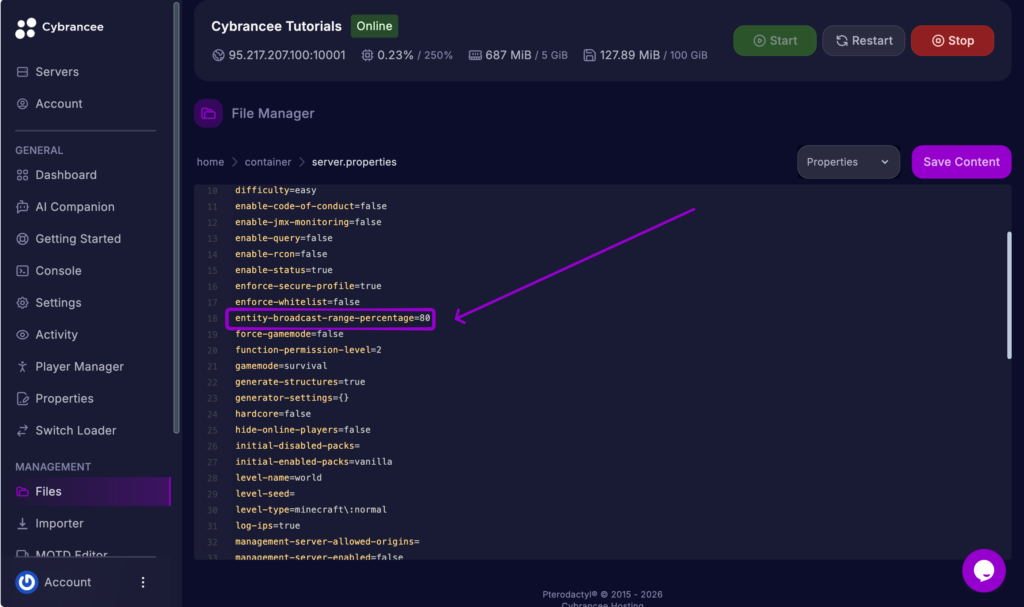Click the AI Companion robot icon
The image size is (1024, 607).
click(22, 207)
